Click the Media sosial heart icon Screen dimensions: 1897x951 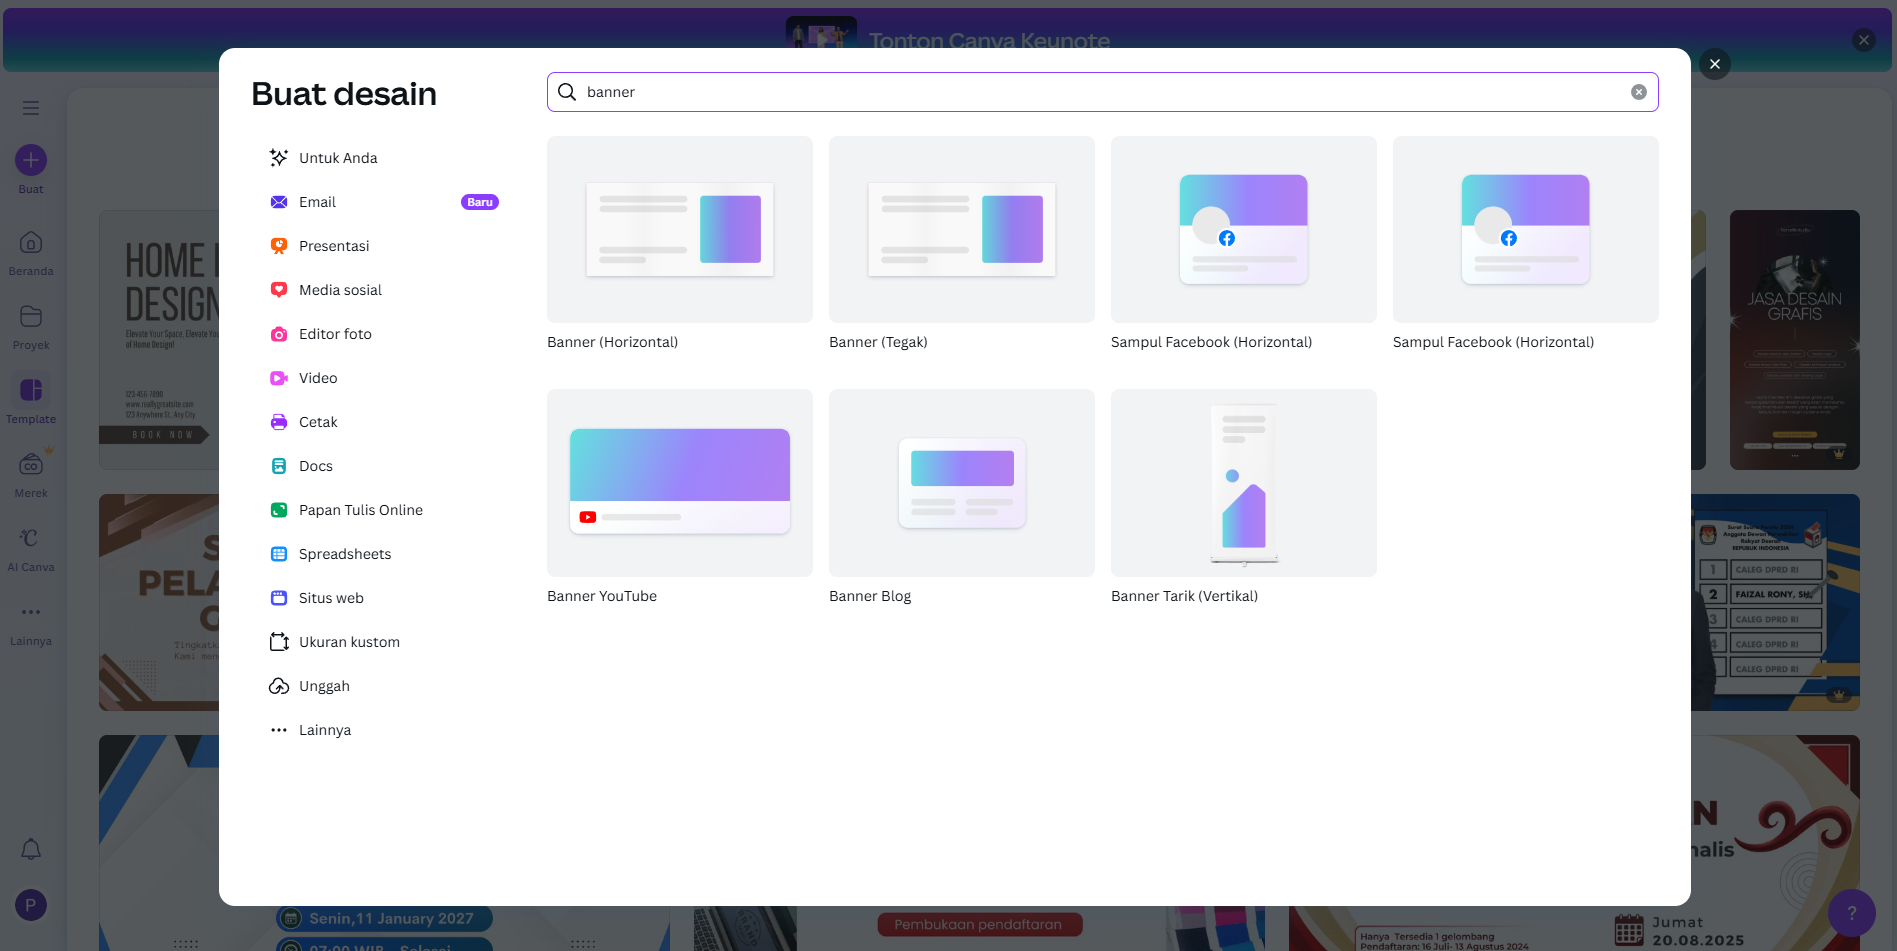click(279, 290)
